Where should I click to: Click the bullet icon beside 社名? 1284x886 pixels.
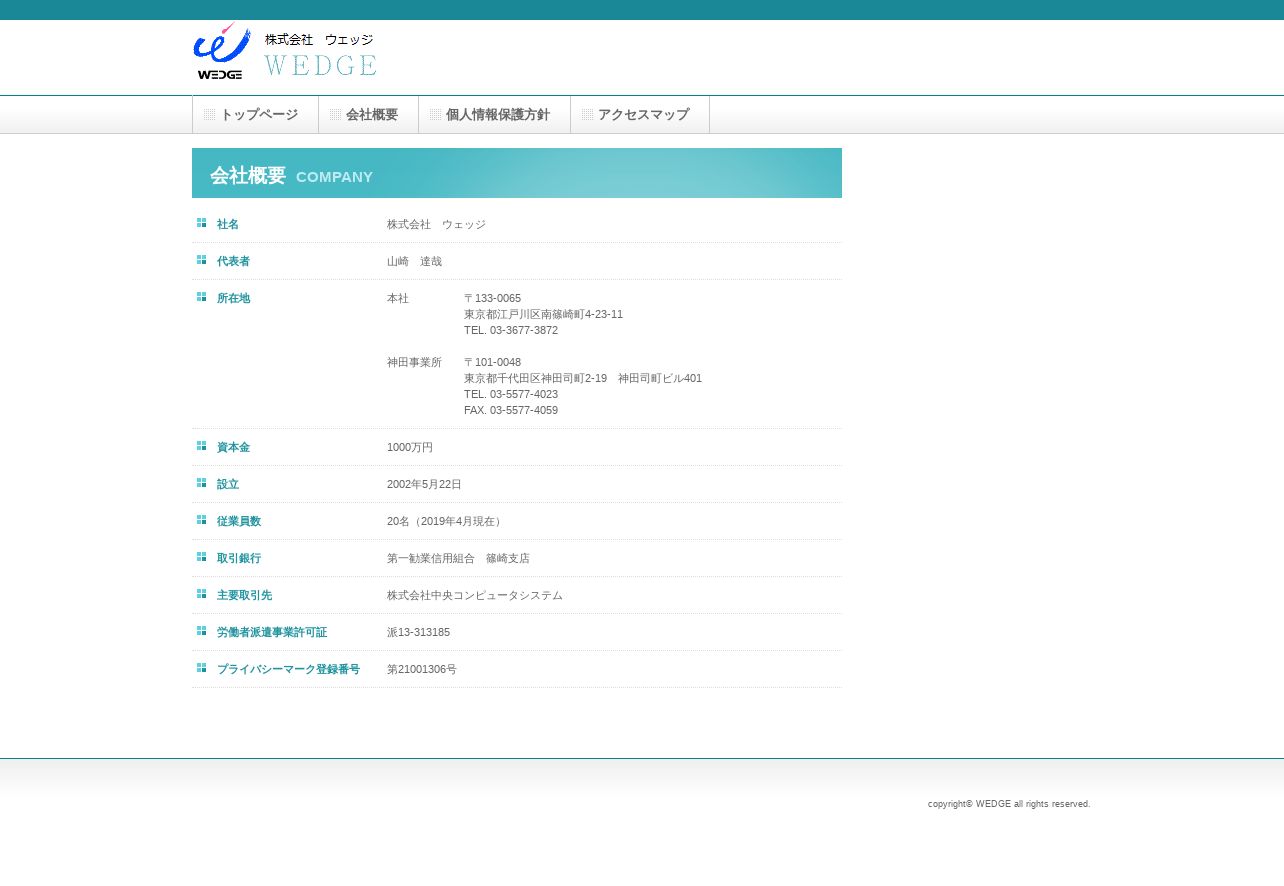pyautogui.click(x=201, y=223)
